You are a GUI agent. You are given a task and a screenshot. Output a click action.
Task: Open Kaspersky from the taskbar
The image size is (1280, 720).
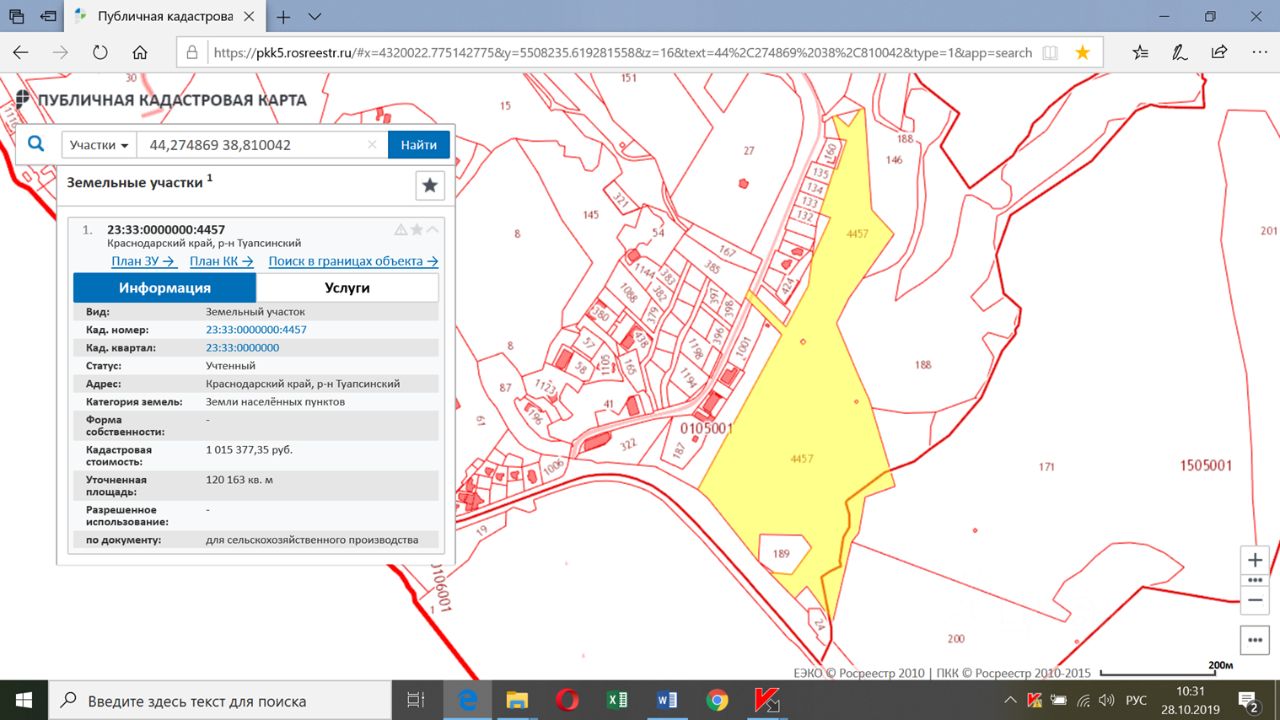[x=767, y=700]
